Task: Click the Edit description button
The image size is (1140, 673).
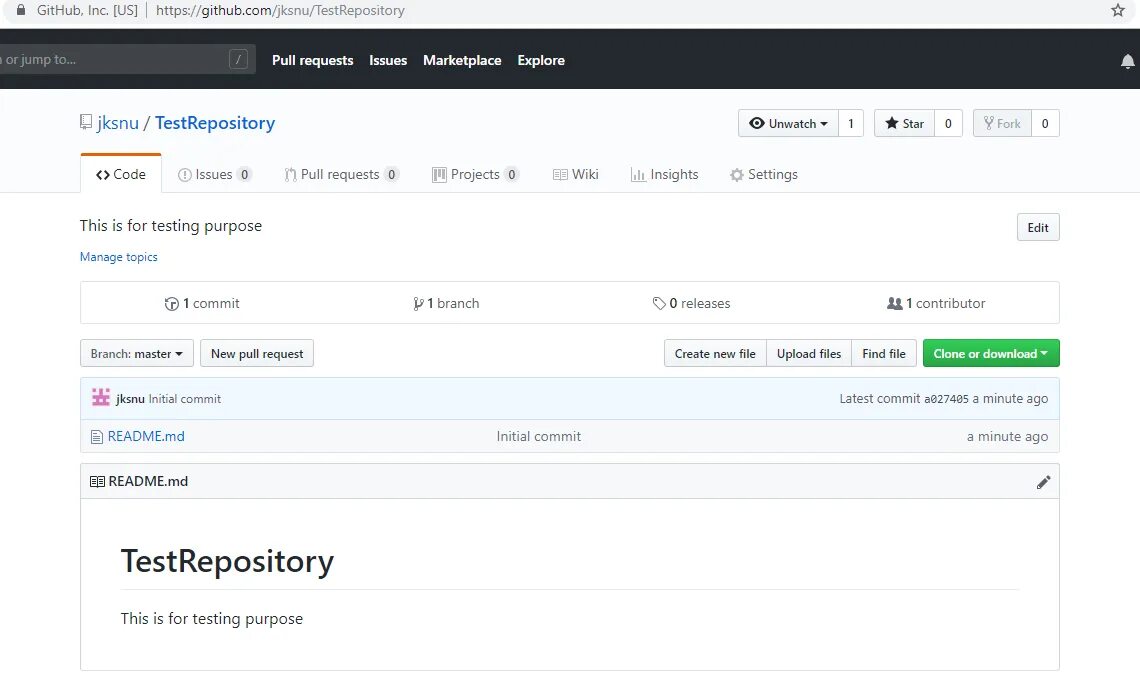Action: tap(1037, 227)
